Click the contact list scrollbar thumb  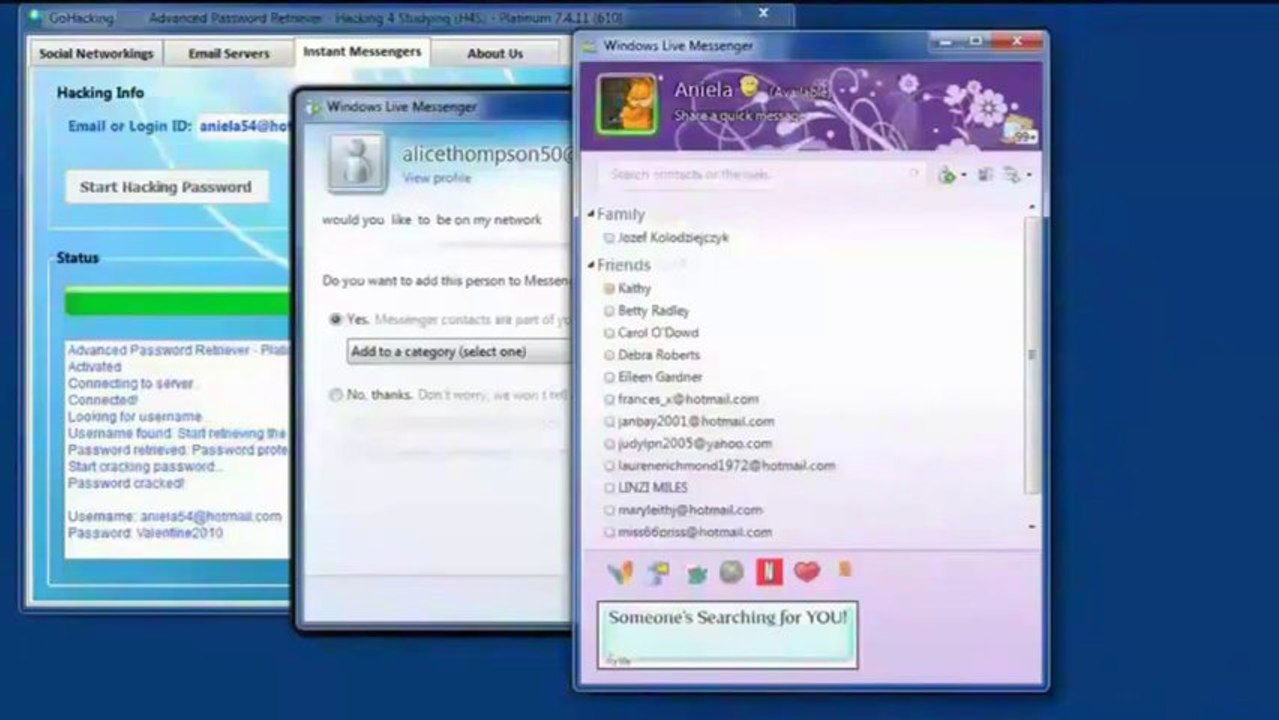[1032, 355]
